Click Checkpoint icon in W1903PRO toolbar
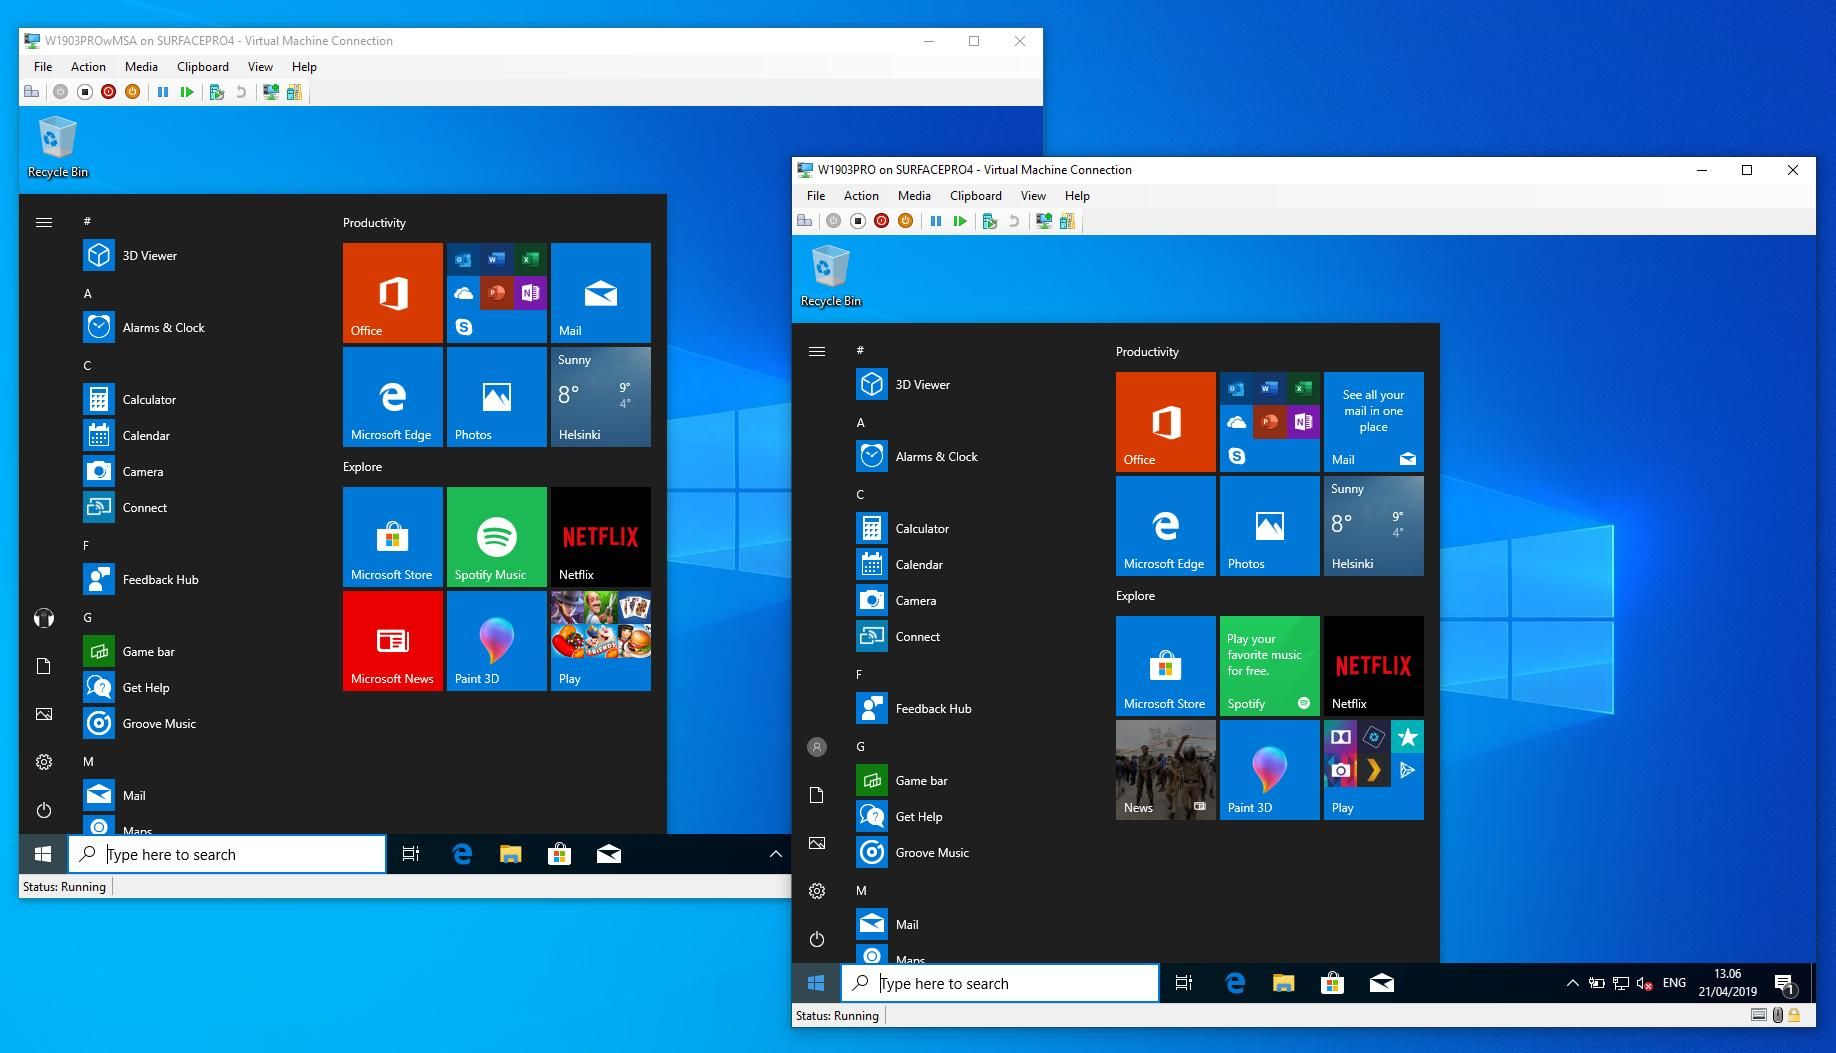 (x=990, y=221)
